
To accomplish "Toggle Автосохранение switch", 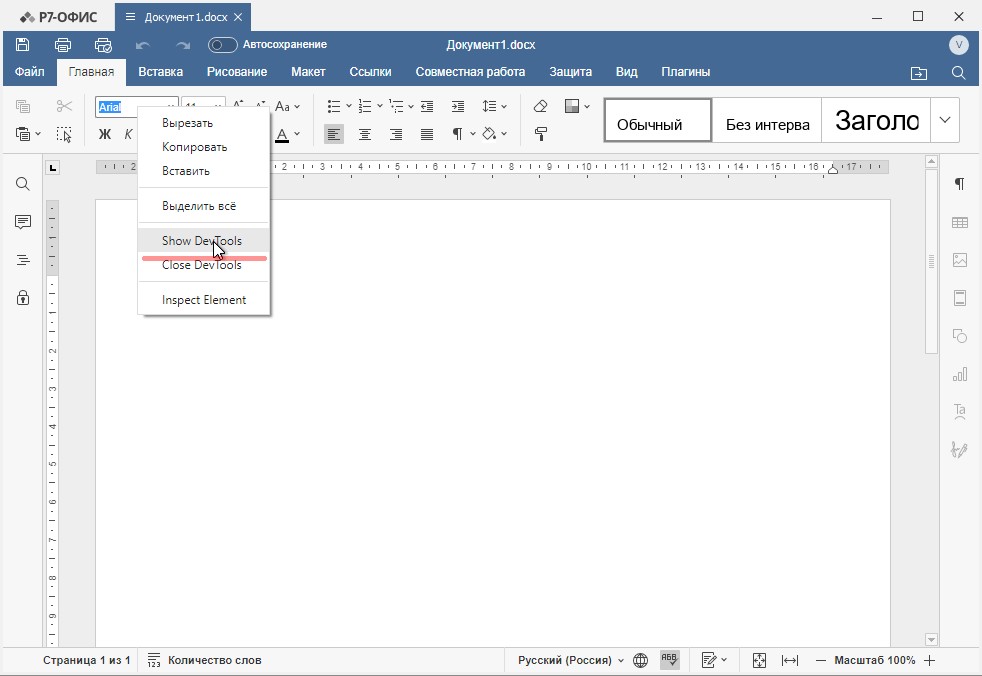I will click(x=221, y=44).
